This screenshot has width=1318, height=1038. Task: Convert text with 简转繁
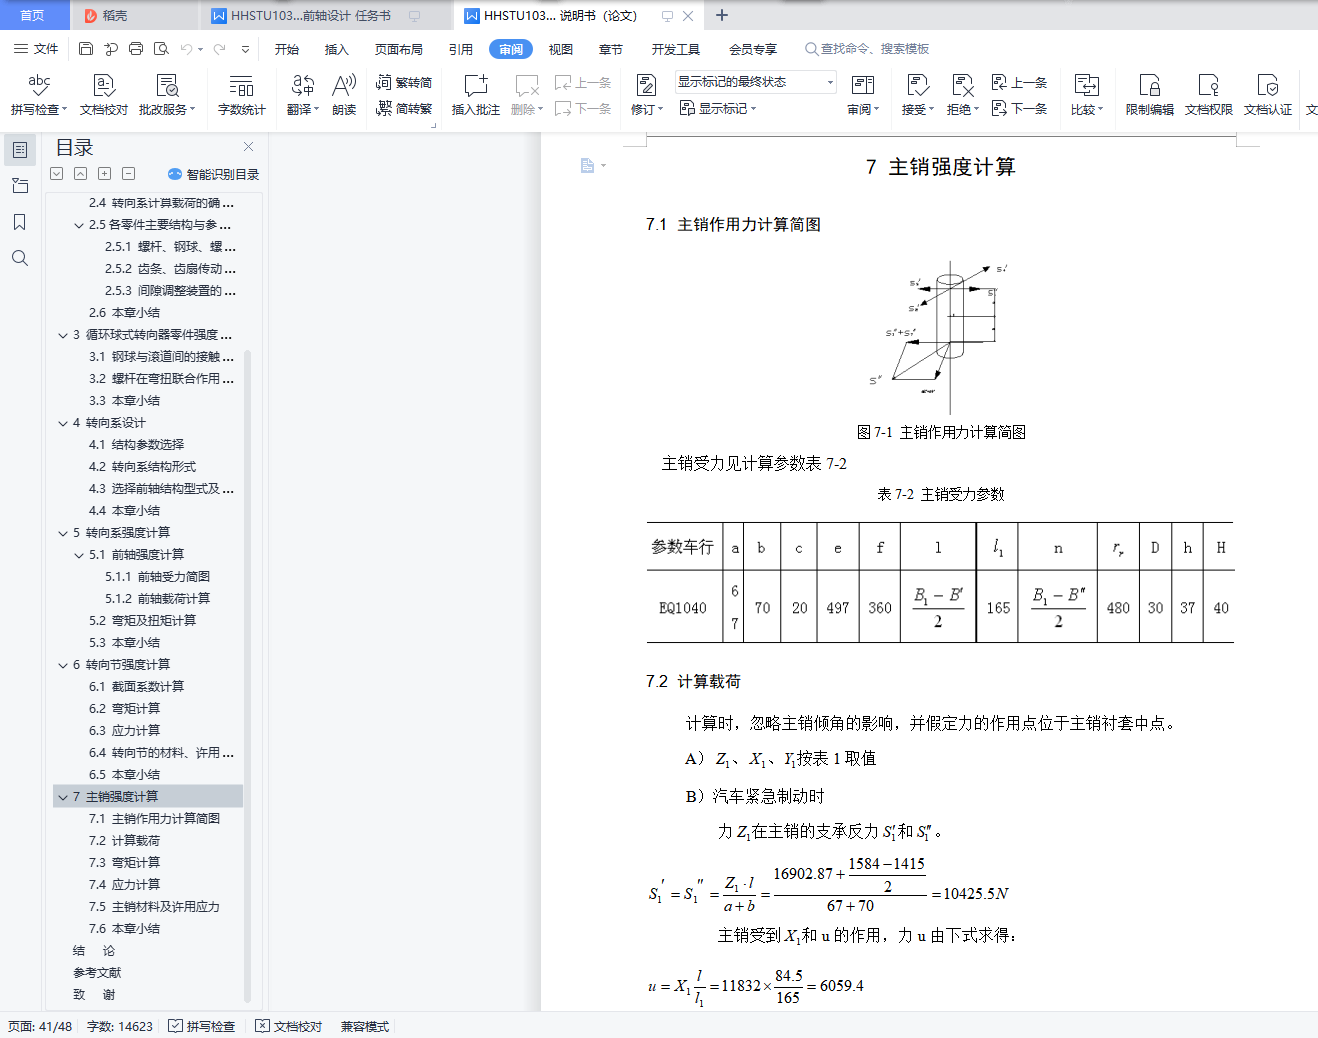(404, 108)
